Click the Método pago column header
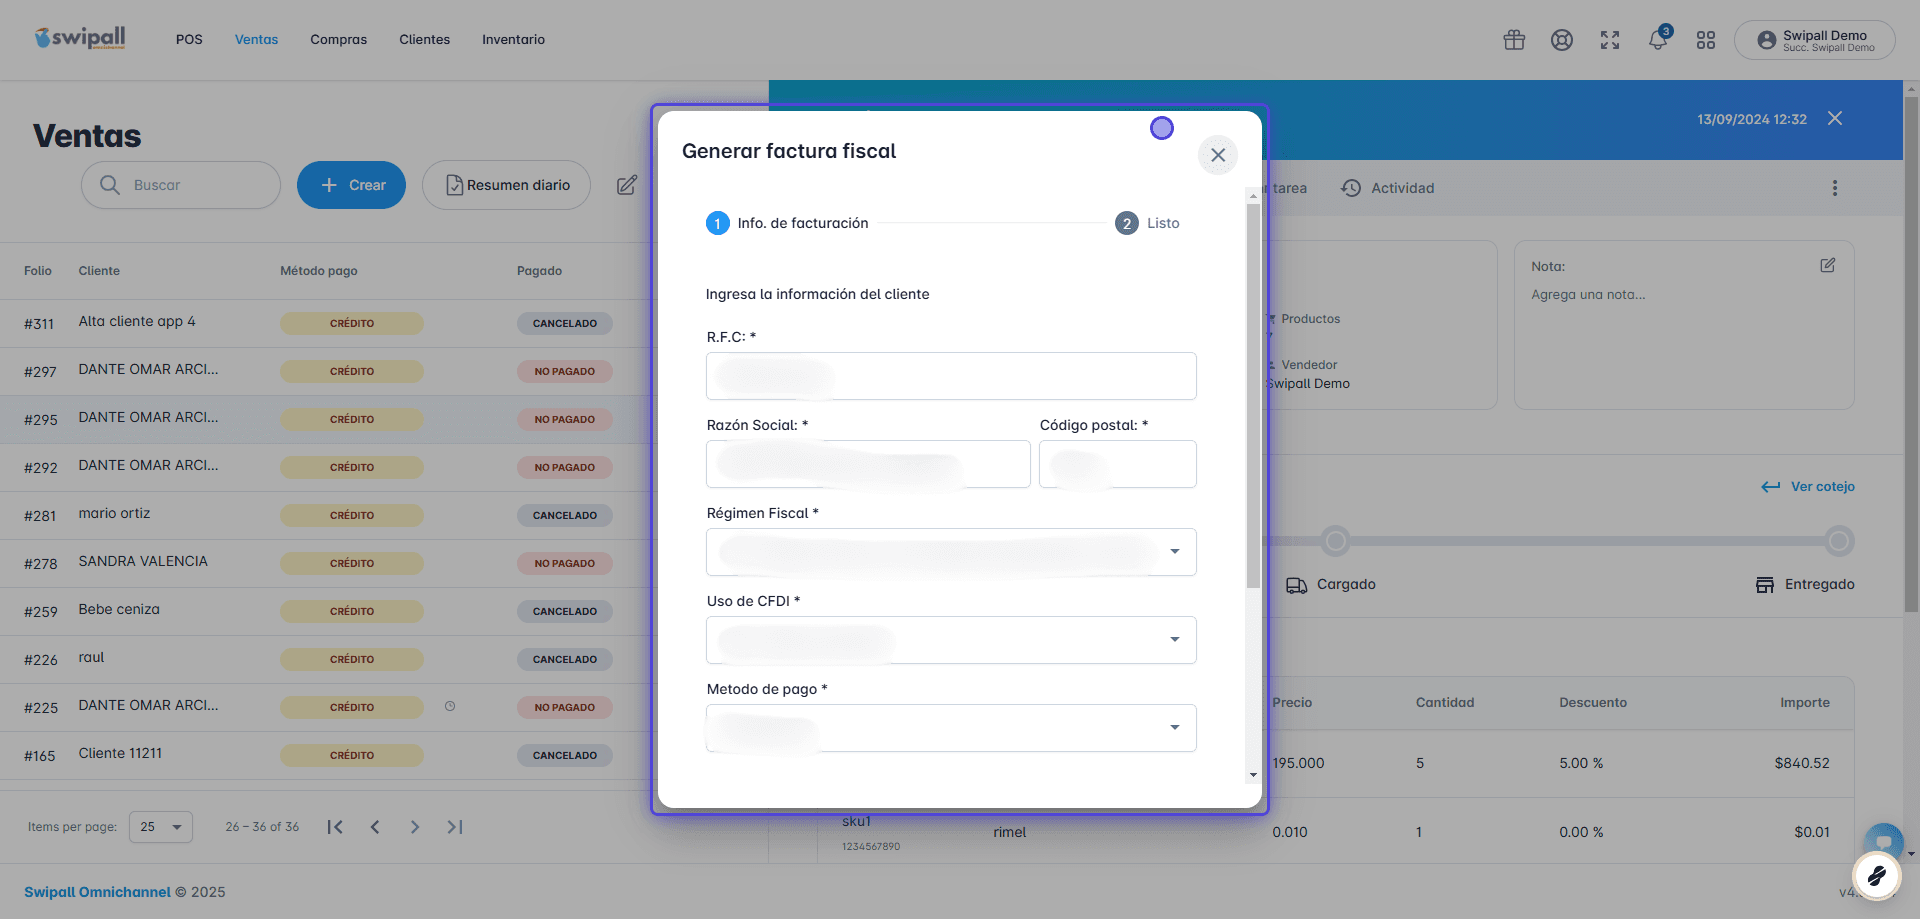1920x919 pixels. pyautogui.click(x=319, y=271)
